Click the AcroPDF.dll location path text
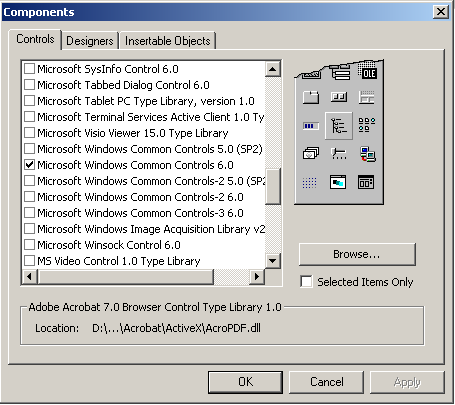 (176, 328)
